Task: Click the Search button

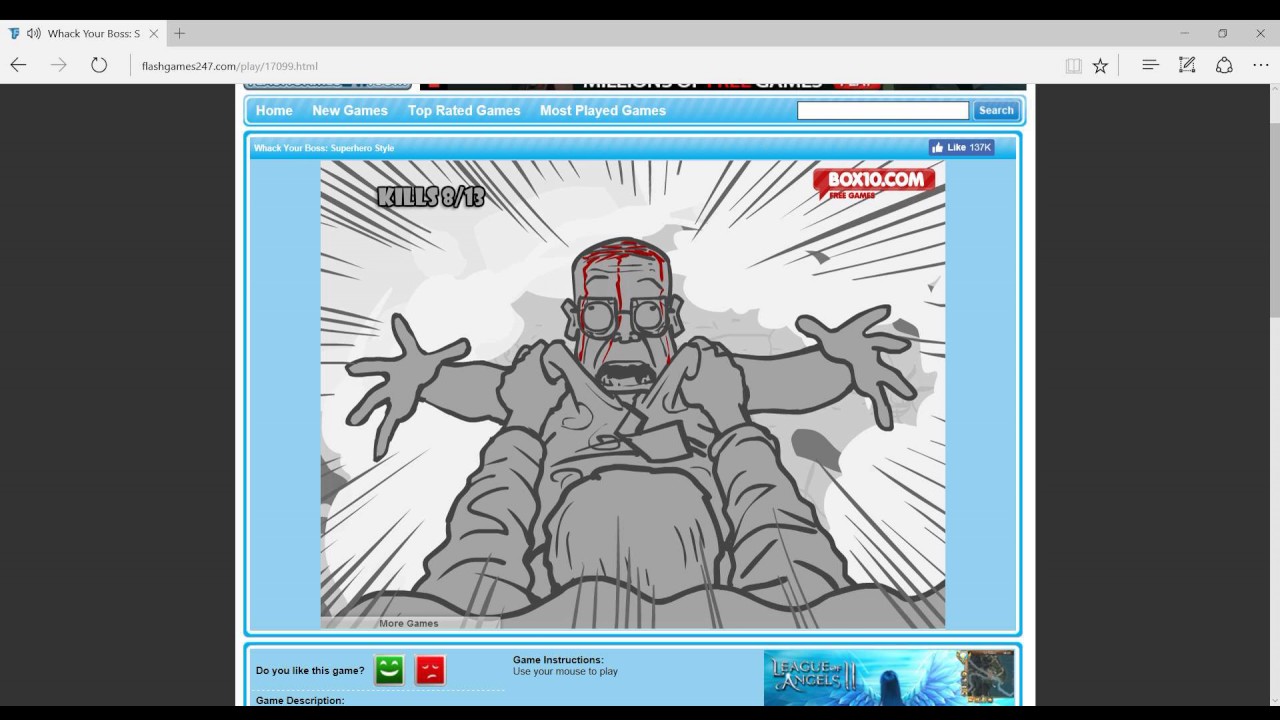Action: click(996, 111)
